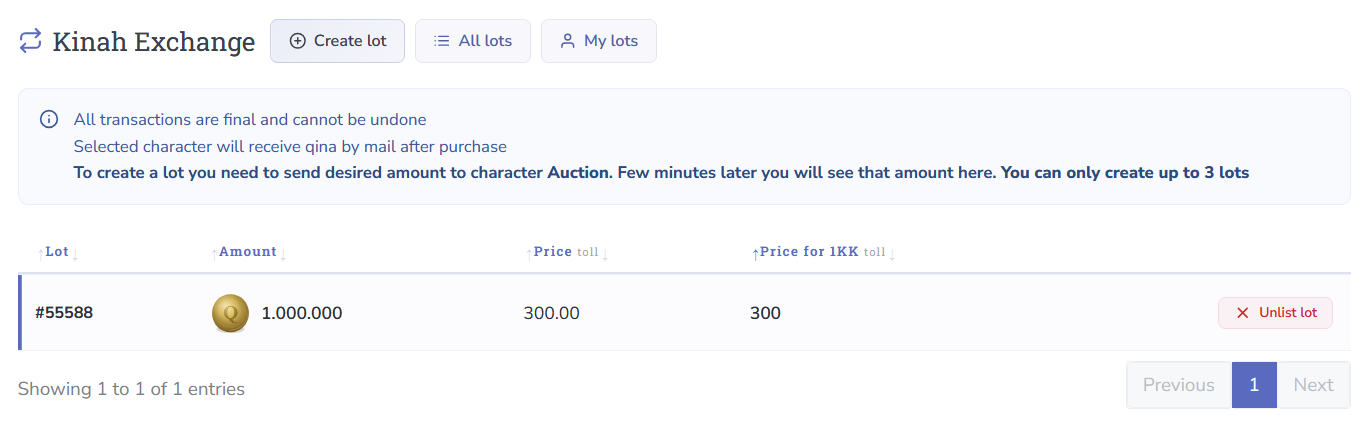
Task: Go to the Previous page
Action: 1178,385
